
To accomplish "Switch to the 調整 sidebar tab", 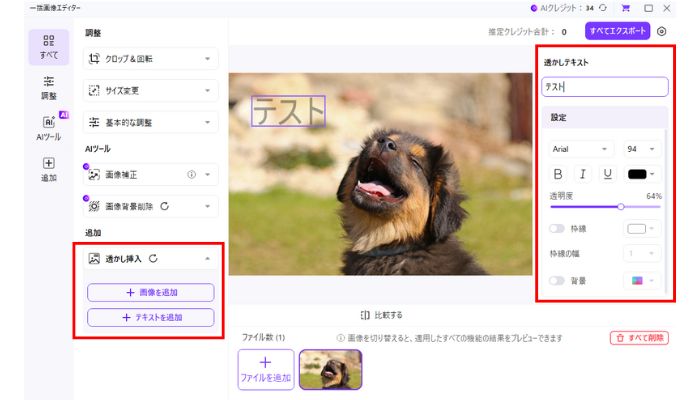I will [48, 88].
